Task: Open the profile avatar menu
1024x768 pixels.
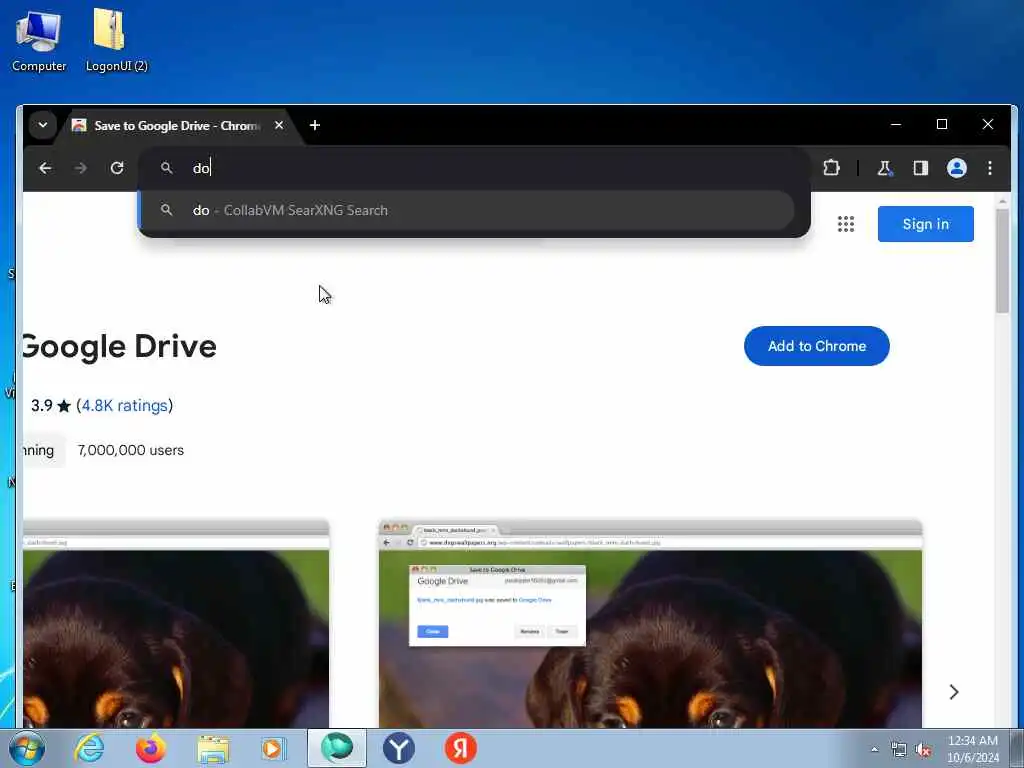Action: point(957,168)
